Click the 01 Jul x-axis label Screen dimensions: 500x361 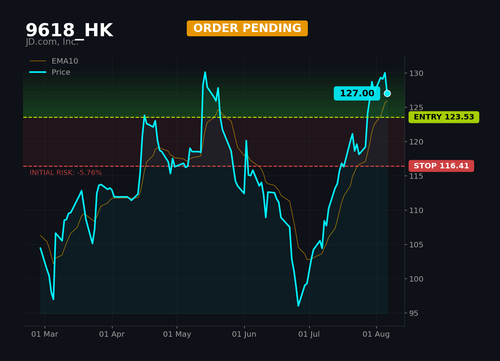309,334
